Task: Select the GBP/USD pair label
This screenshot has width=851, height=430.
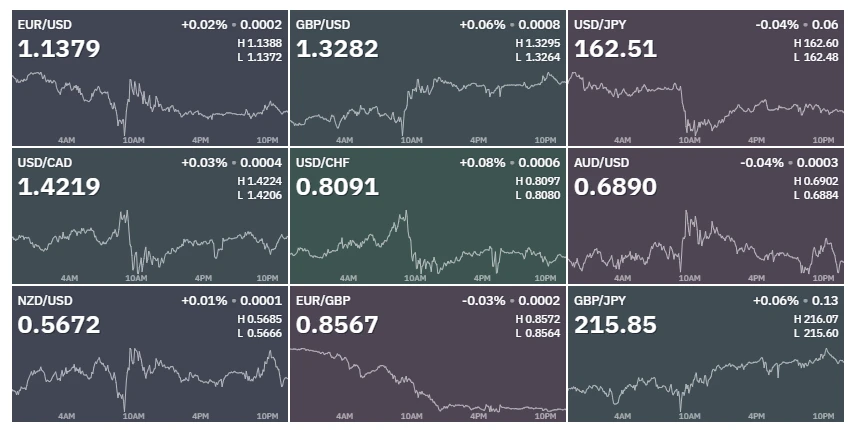Action: pos(323,24)
